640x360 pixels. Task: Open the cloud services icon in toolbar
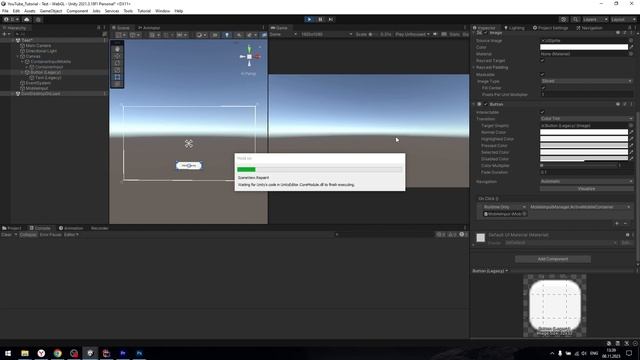click(x=27, y=19)
